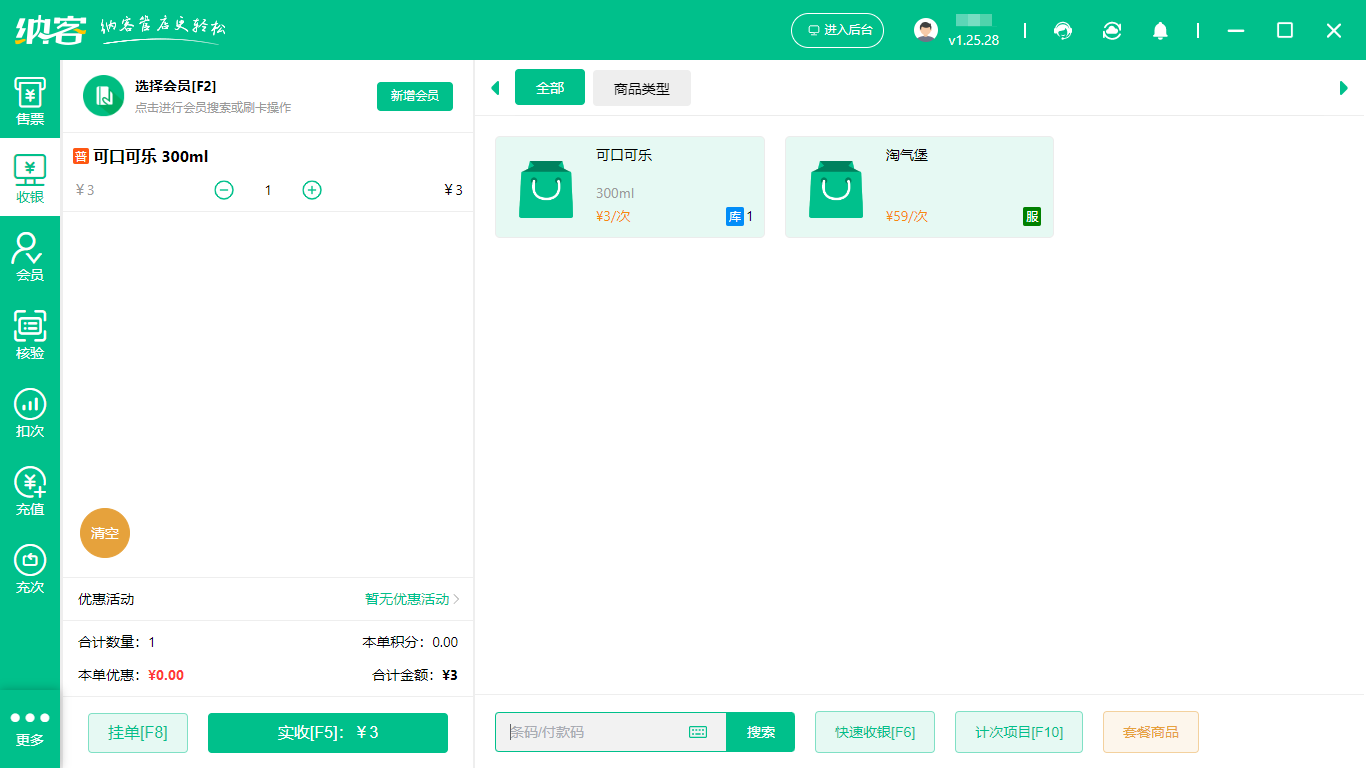This screenshot has width=1366, height=768.
Task: Switch to the 全部 category tab
Action: coord(549,87)
